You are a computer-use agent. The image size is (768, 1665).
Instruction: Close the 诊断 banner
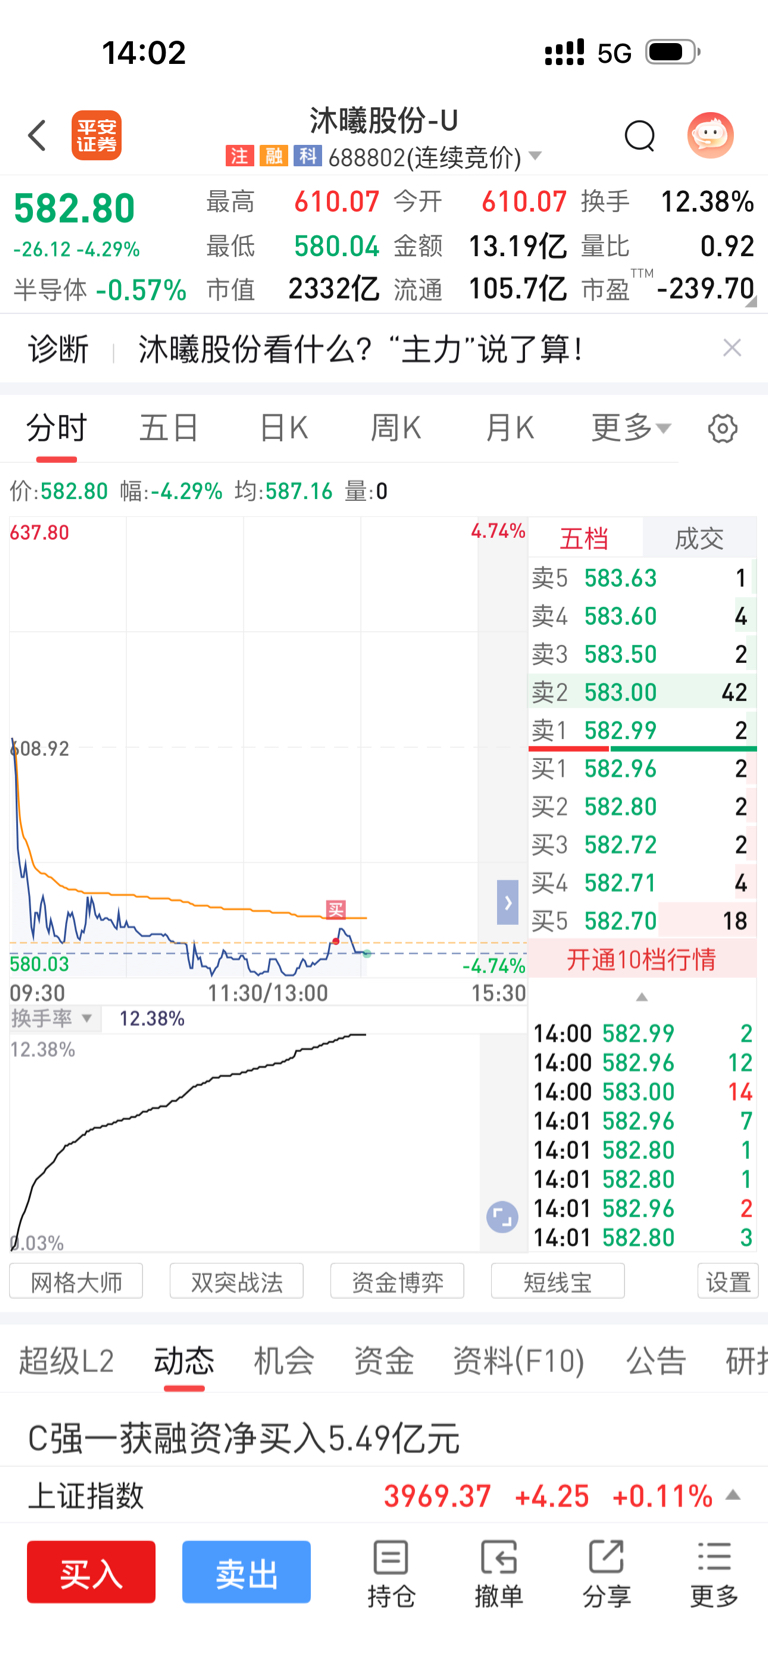(732, 348)
